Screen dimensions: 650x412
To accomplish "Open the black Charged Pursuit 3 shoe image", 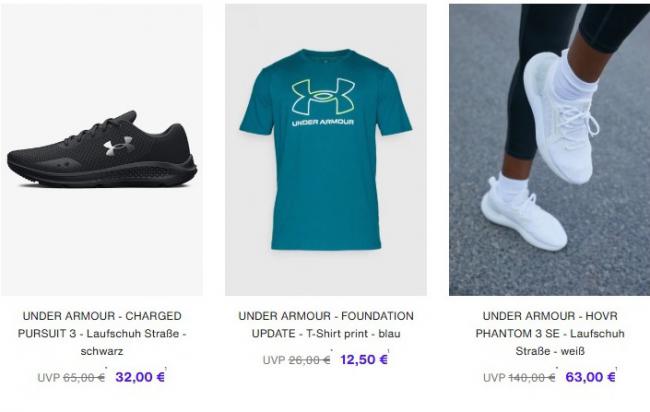I will click(102, 150).
